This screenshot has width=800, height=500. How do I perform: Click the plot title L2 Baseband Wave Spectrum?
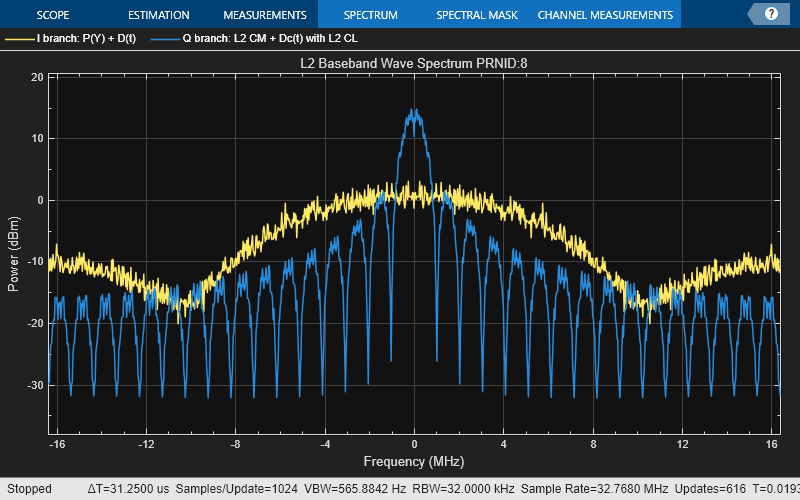click(x=414, y=63)
